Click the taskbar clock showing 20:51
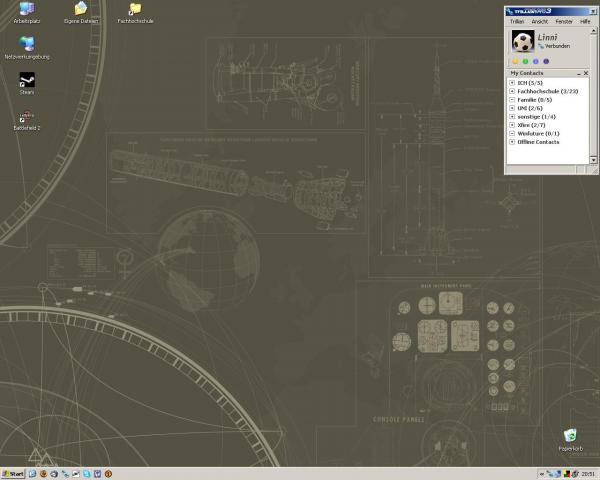Viewport: 600px width, 480px height. [588, 474]
